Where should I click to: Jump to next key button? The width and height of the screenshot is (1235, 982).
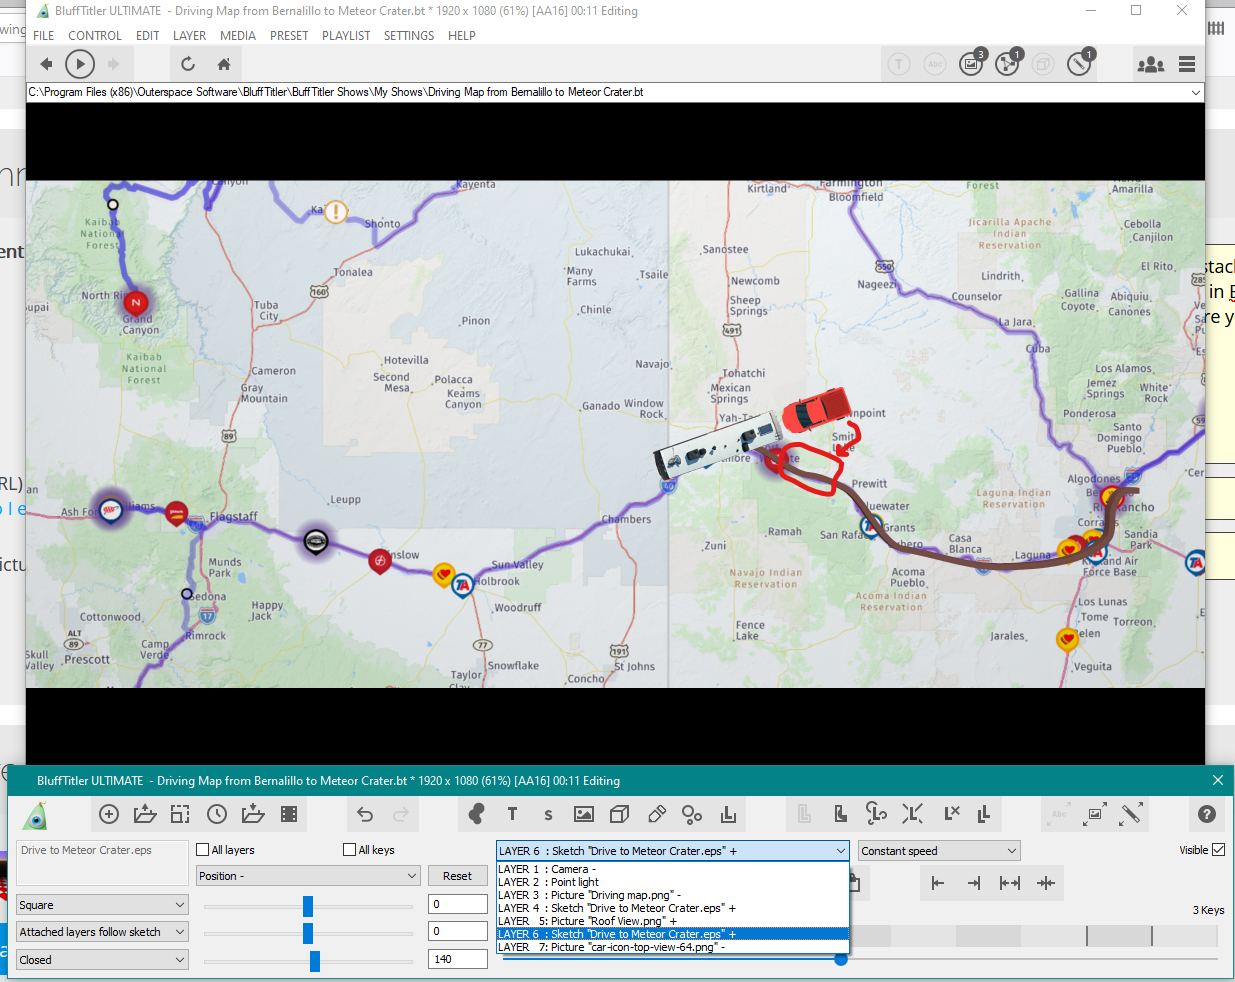coord(973,883)
